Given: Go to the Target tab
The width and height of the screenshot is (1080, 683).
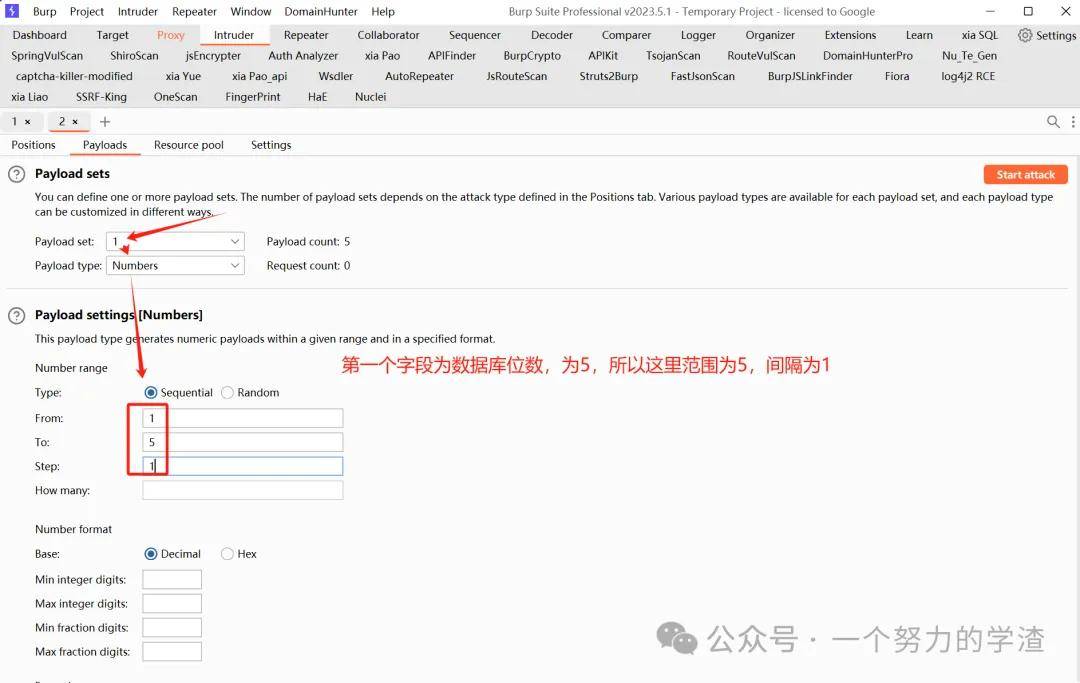Looking at the screenshot, I should [112, 35].
